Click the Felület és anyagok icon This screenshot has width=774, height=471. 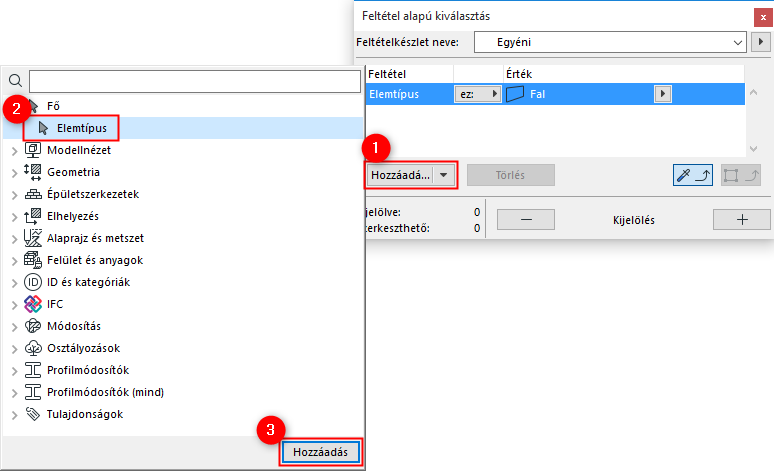coord(33,260)
